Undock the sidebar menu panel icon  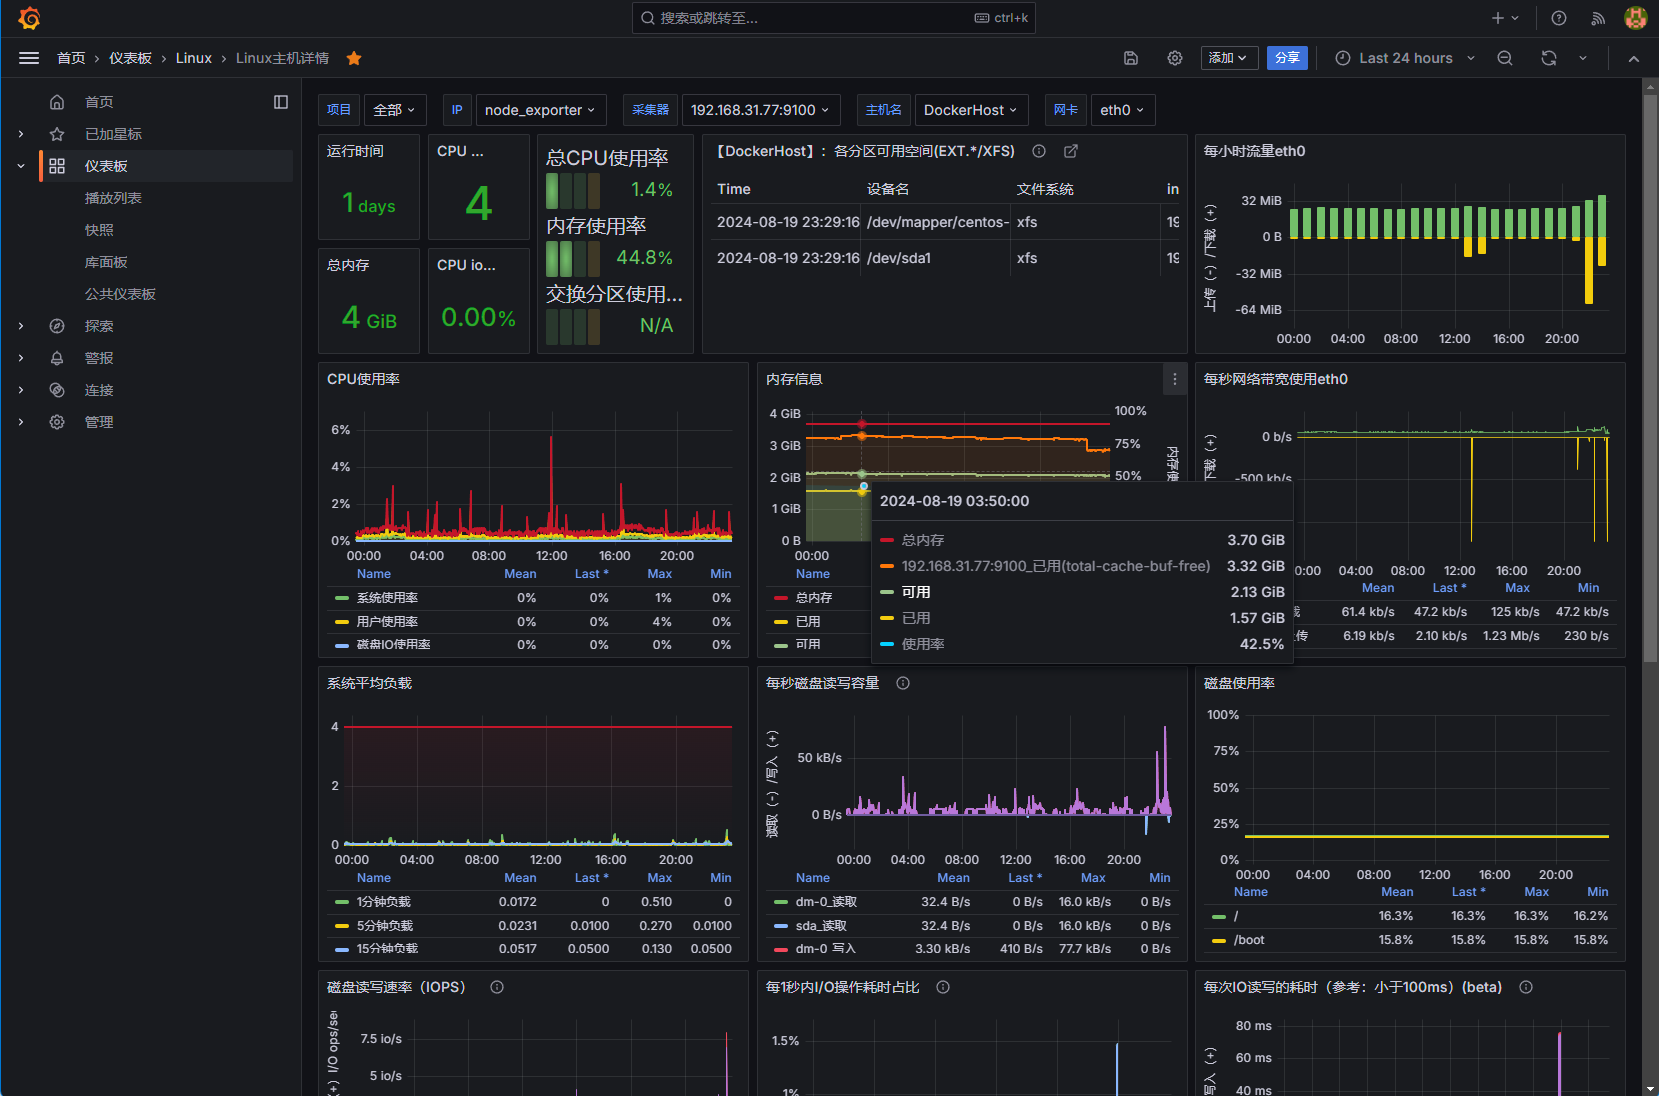click(281, 102)
